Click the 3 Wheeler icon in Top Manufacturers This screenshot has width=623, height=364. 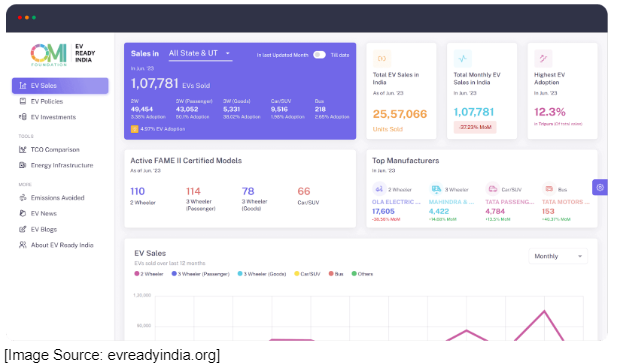pyautogui.click(x=436, y=189)
